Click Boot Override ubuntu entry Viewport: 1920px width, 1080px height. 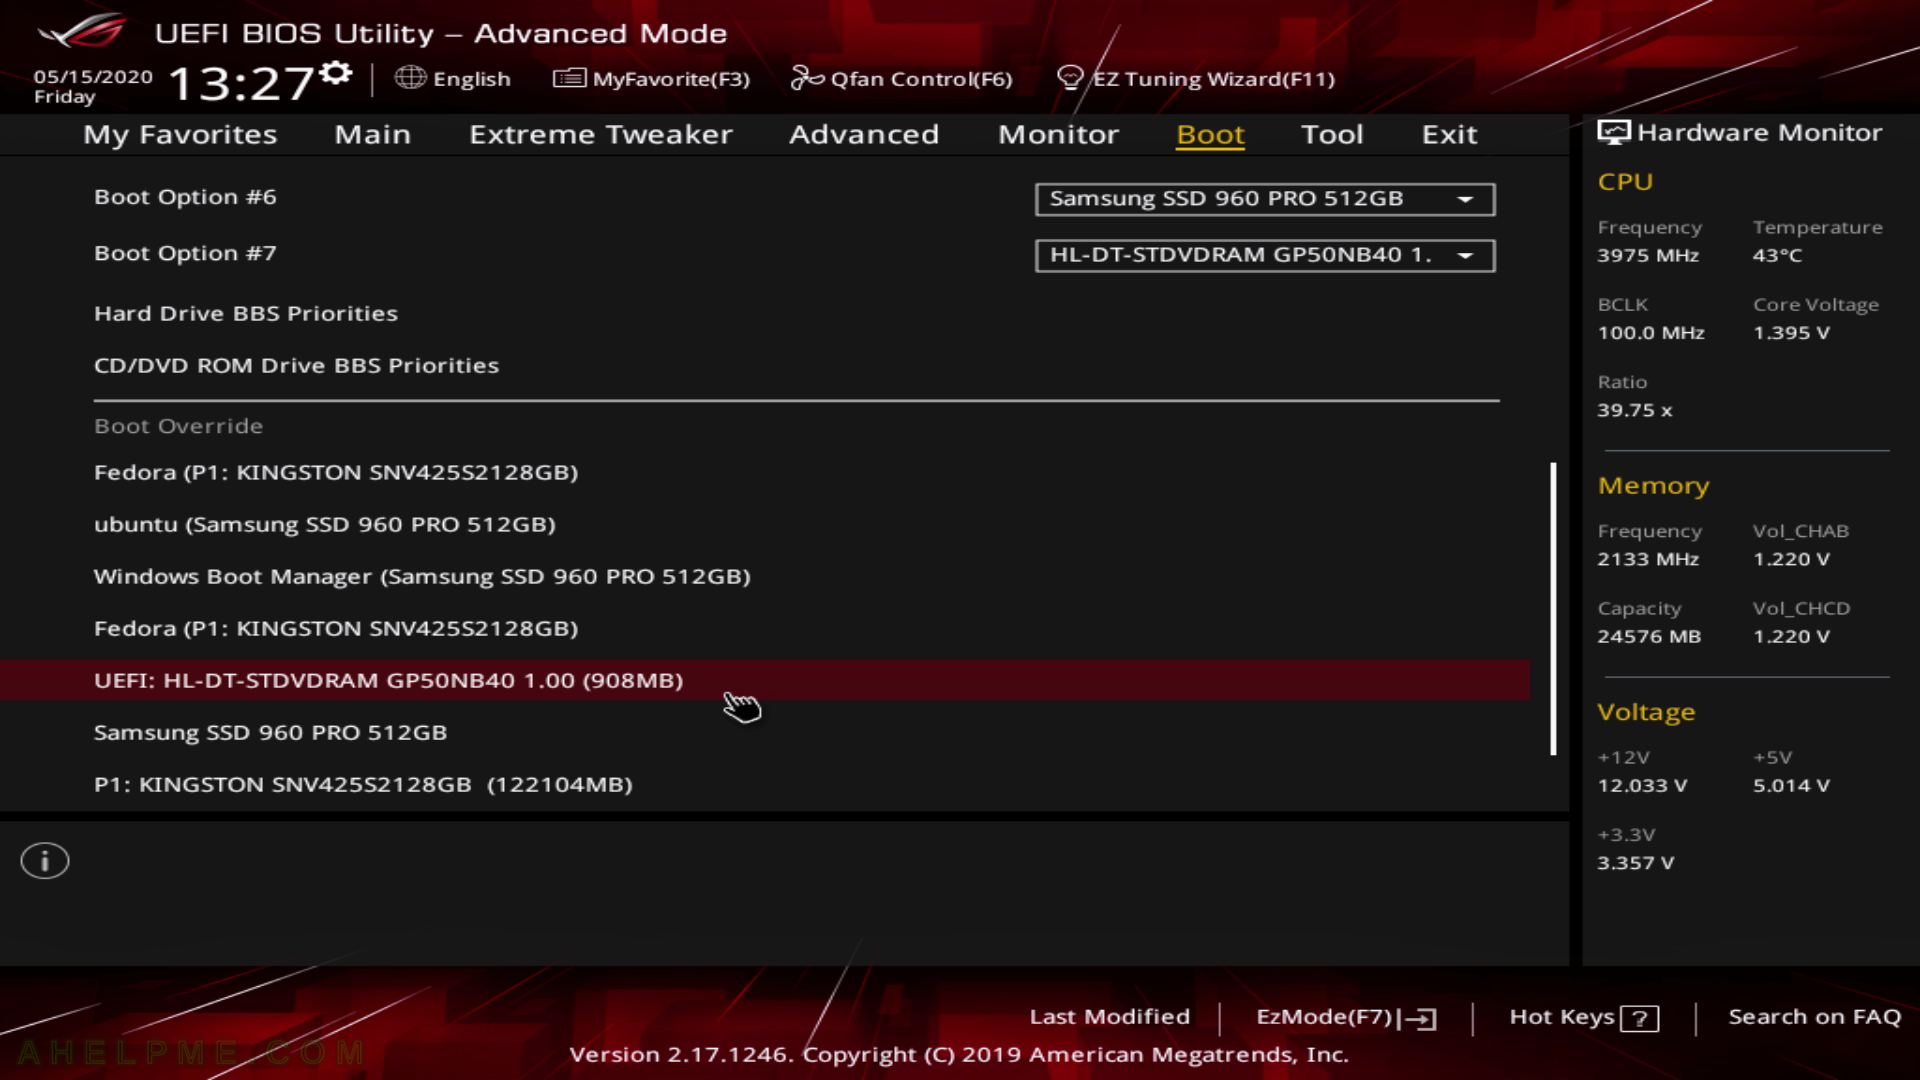click(x=324, y=524)
